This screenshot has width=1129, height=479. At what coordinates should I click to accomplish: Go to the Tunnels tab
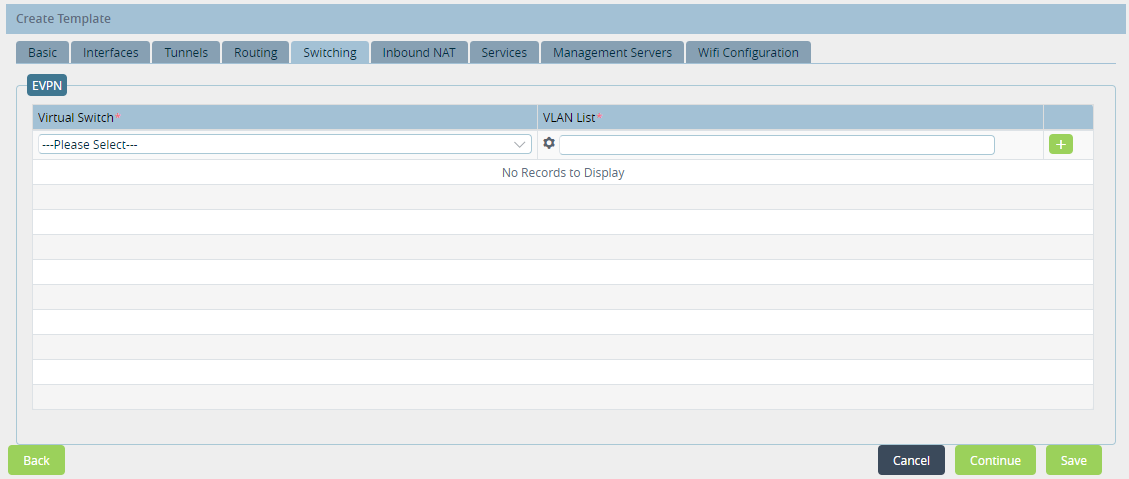tap(186, 53)
